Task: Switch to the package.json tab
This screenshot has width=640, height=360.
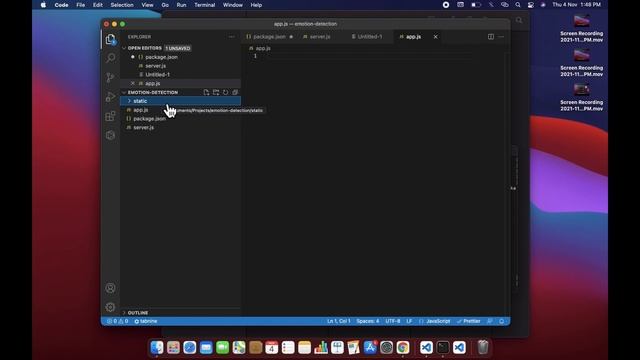Action: coord(269,37)
